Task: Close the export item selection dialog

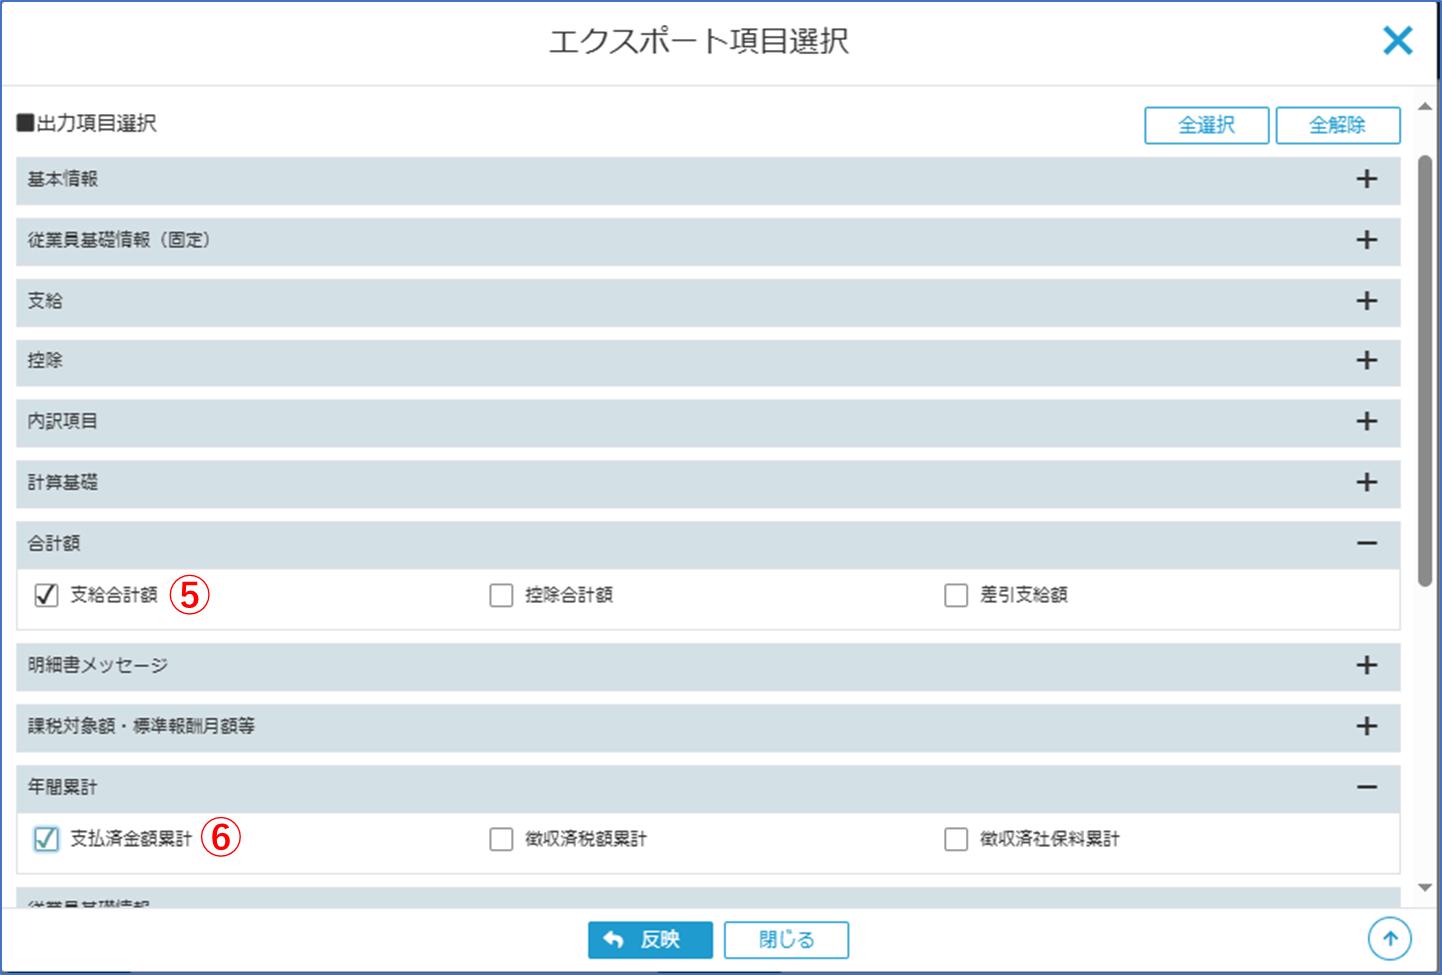Action: (1397, 41)
